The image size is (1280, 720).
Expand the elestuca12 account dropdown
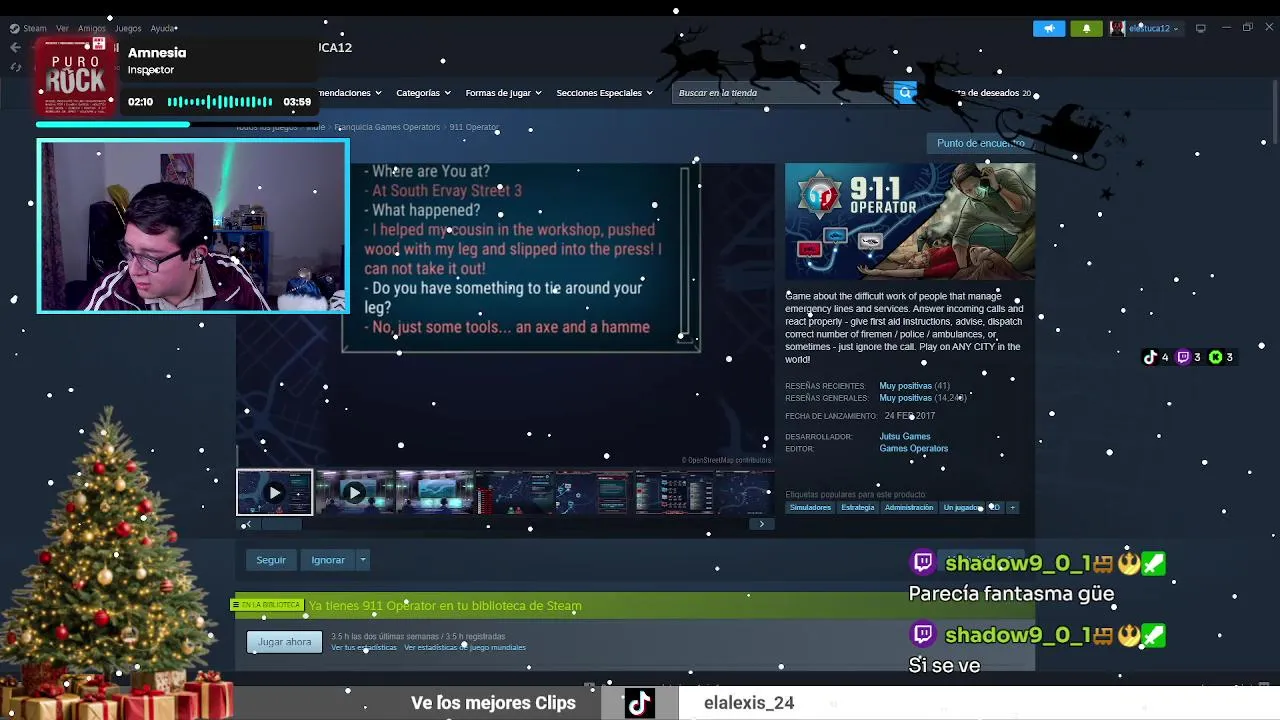point(1176,29)
